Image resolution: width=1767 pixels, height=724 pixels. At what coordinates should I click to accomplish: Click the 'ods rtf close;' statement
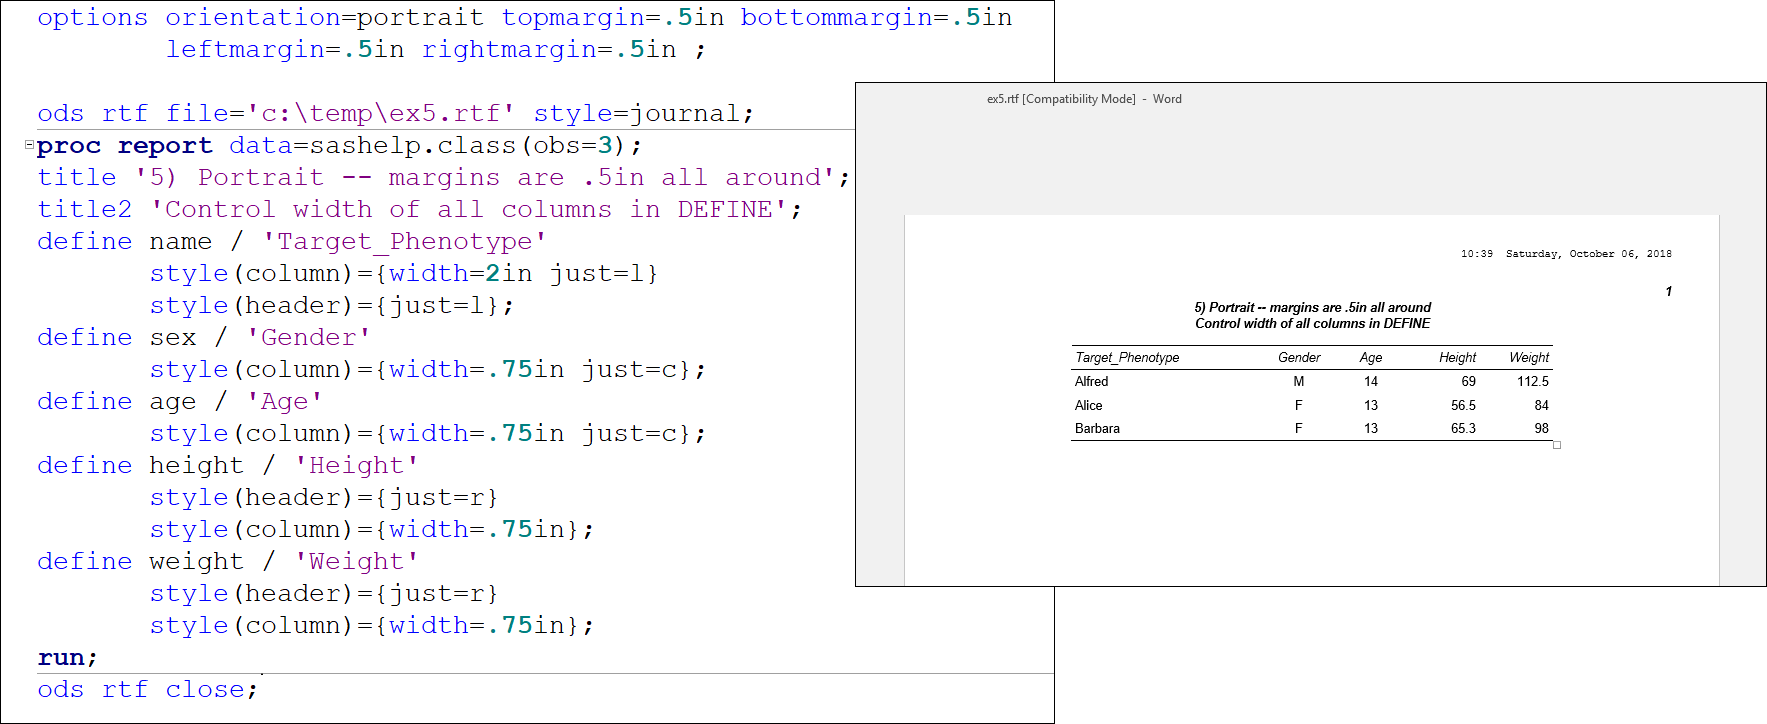(147, 690)
